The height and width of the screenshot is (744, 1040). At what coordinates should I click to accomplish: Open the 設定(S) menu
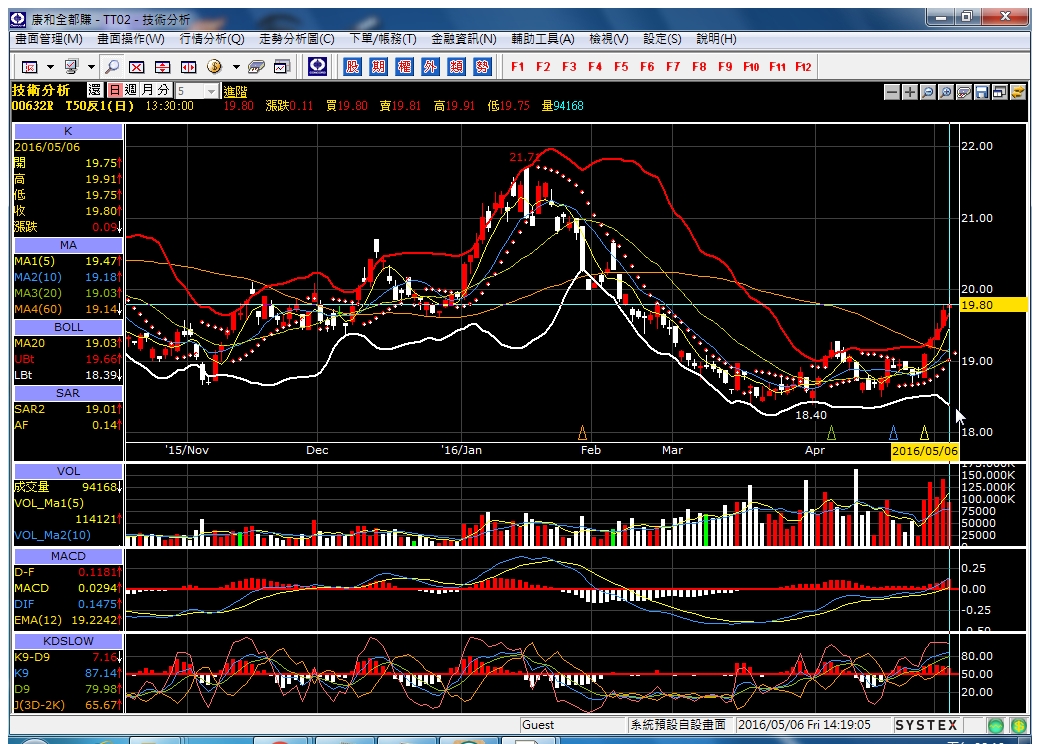663,39
